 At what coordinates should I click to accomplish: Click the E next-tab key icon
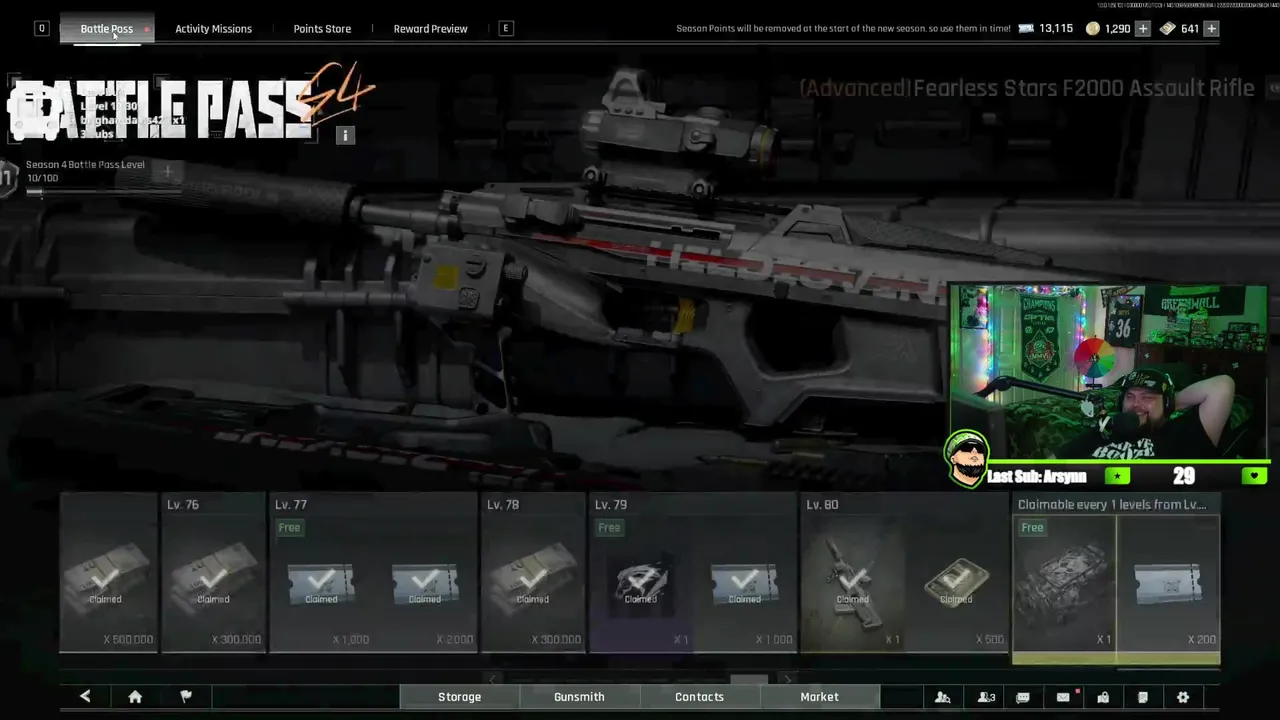click(x=506, y=29)
